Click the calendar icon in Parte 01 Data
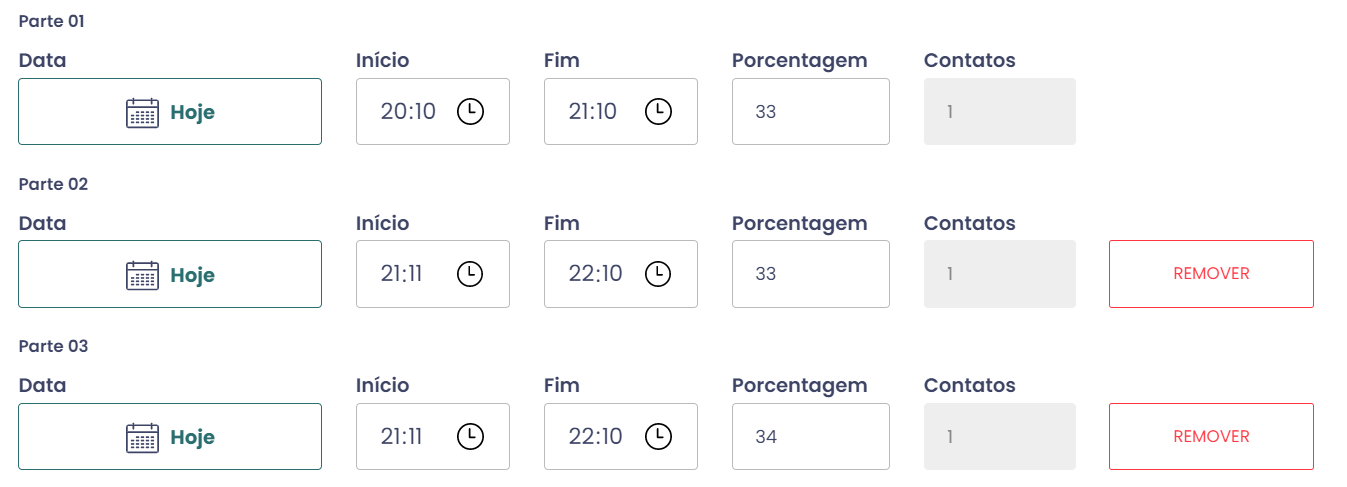 [x=143, y=112]
